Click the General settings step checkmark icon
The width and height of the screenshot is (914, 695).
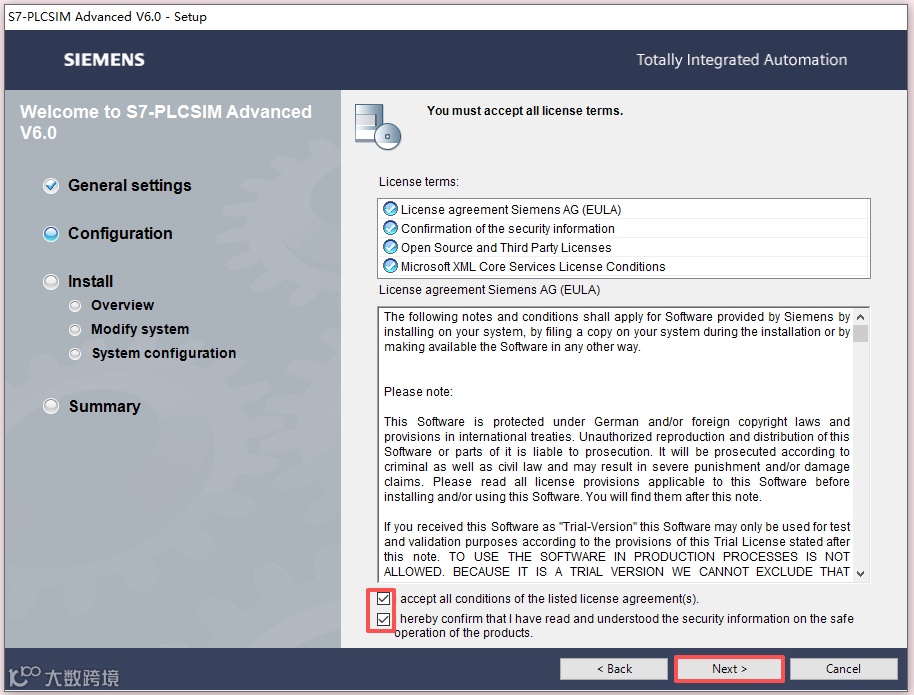click(51, 186)
